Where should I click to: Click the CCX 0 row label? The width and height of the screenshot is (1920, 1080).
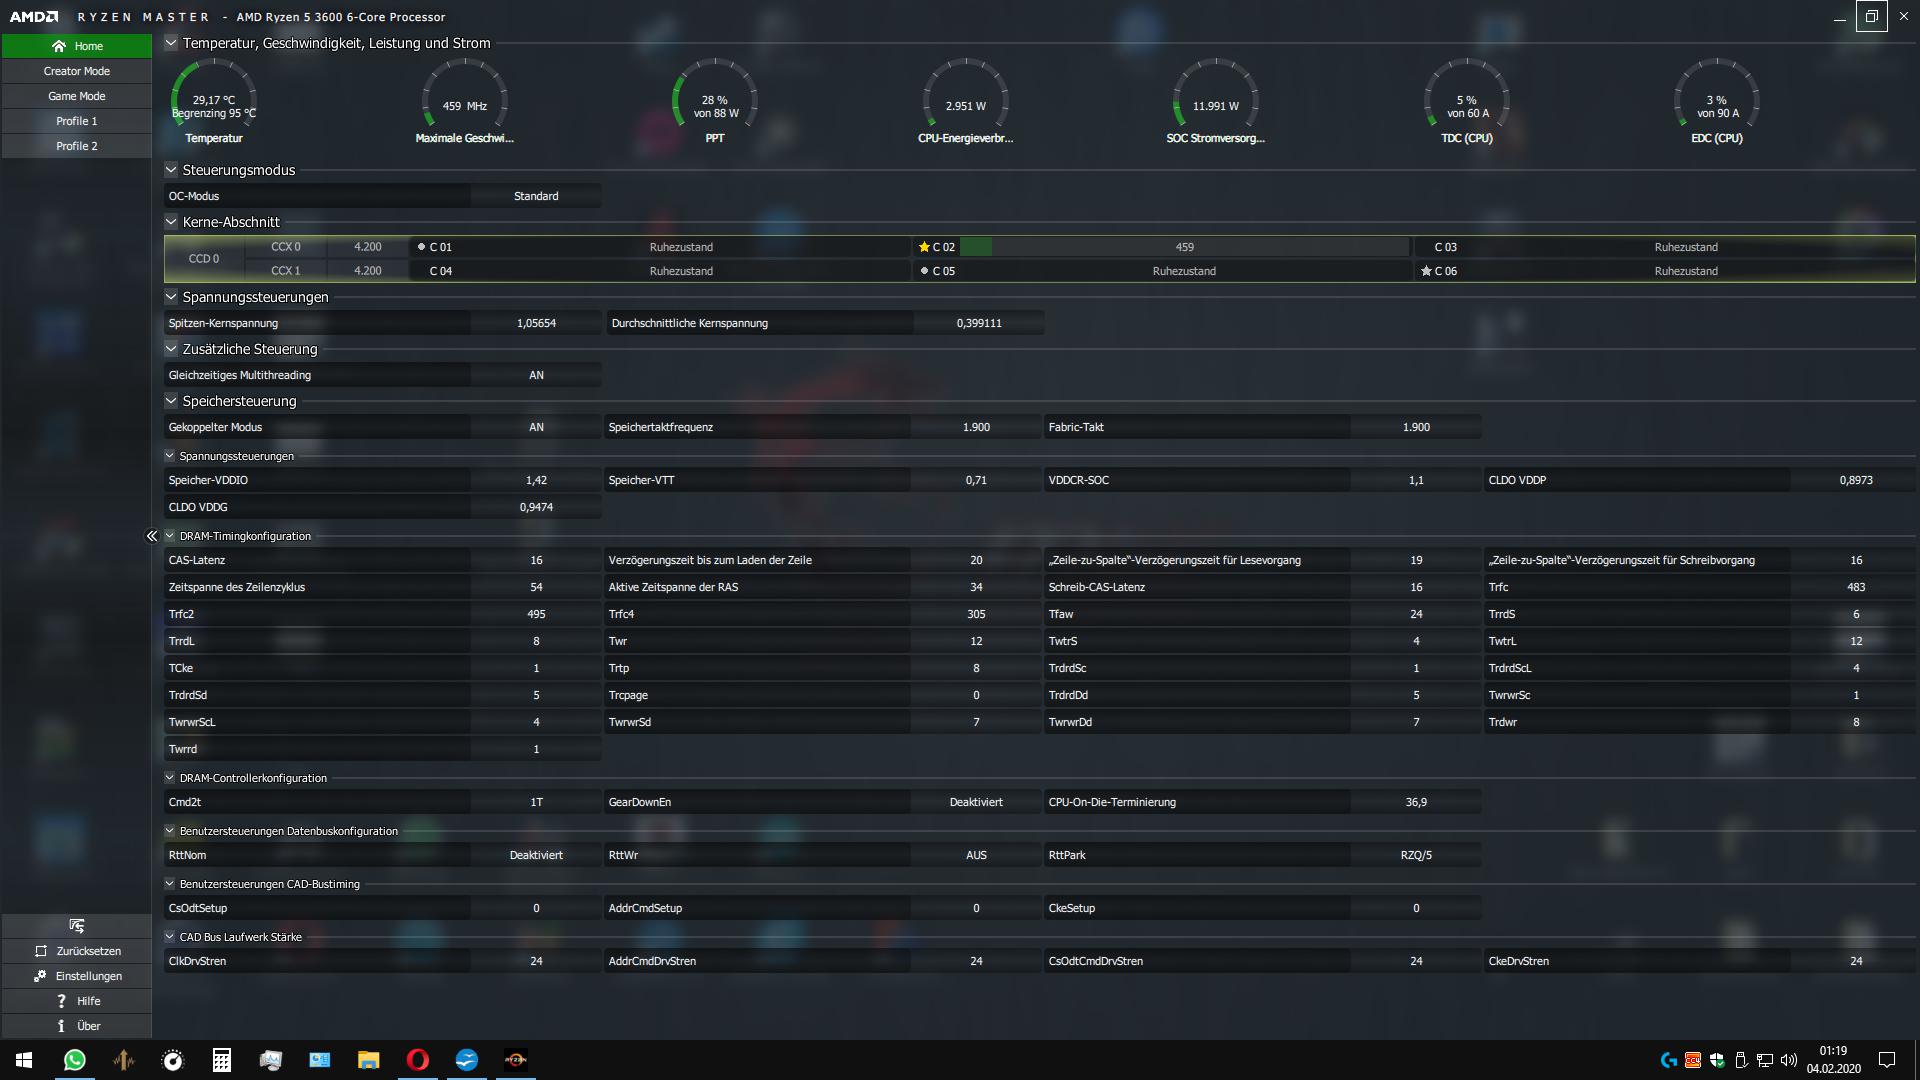coord(285,246)
